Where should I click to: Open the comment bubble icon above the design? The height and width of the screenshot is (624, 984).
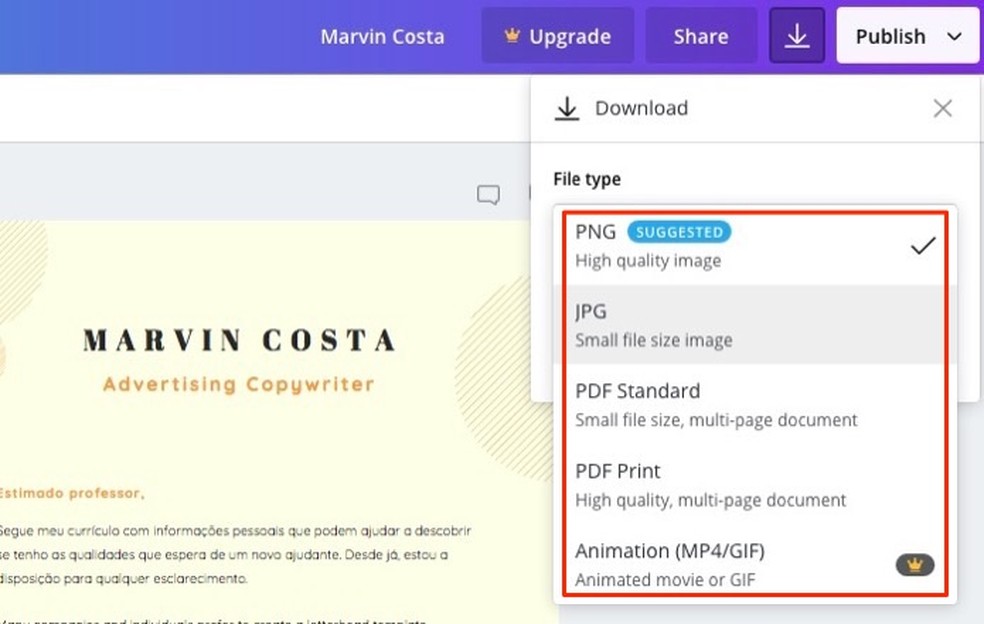click(x=487, y=195)
